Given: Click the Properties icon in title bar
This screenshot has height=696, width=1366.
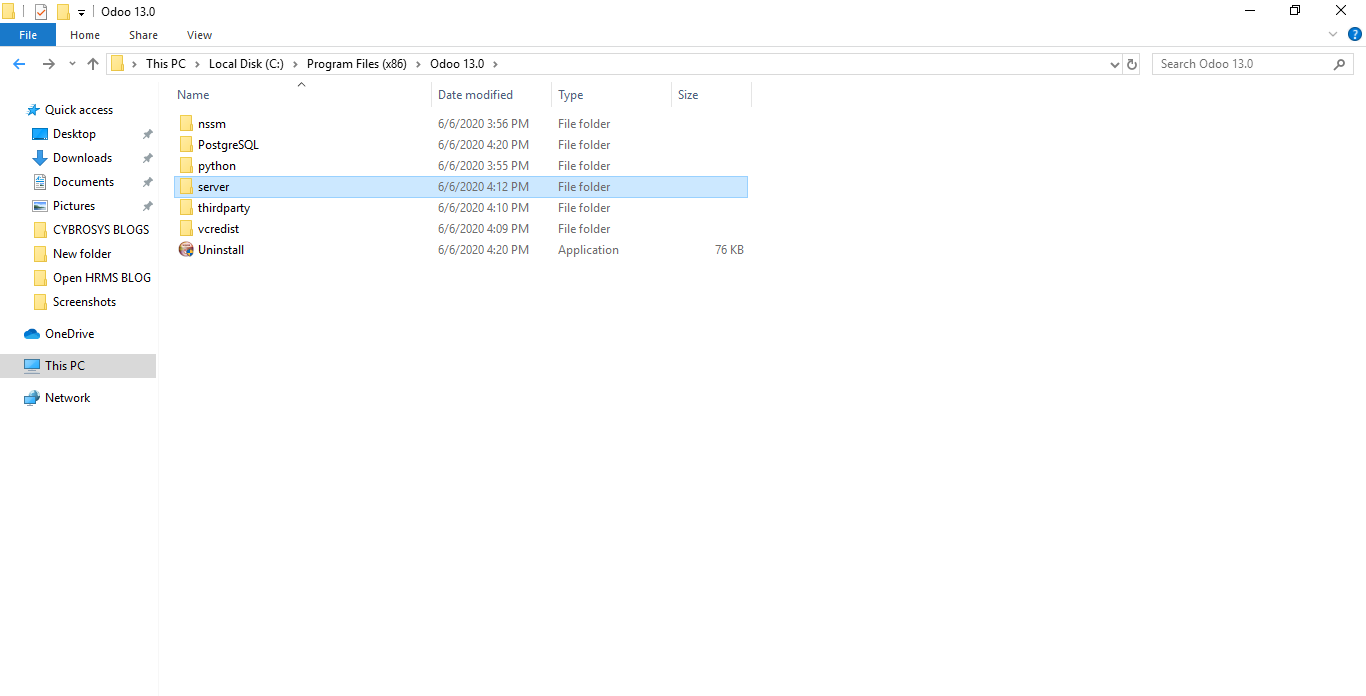Looking at the screenshot, I should click(41, 12).
